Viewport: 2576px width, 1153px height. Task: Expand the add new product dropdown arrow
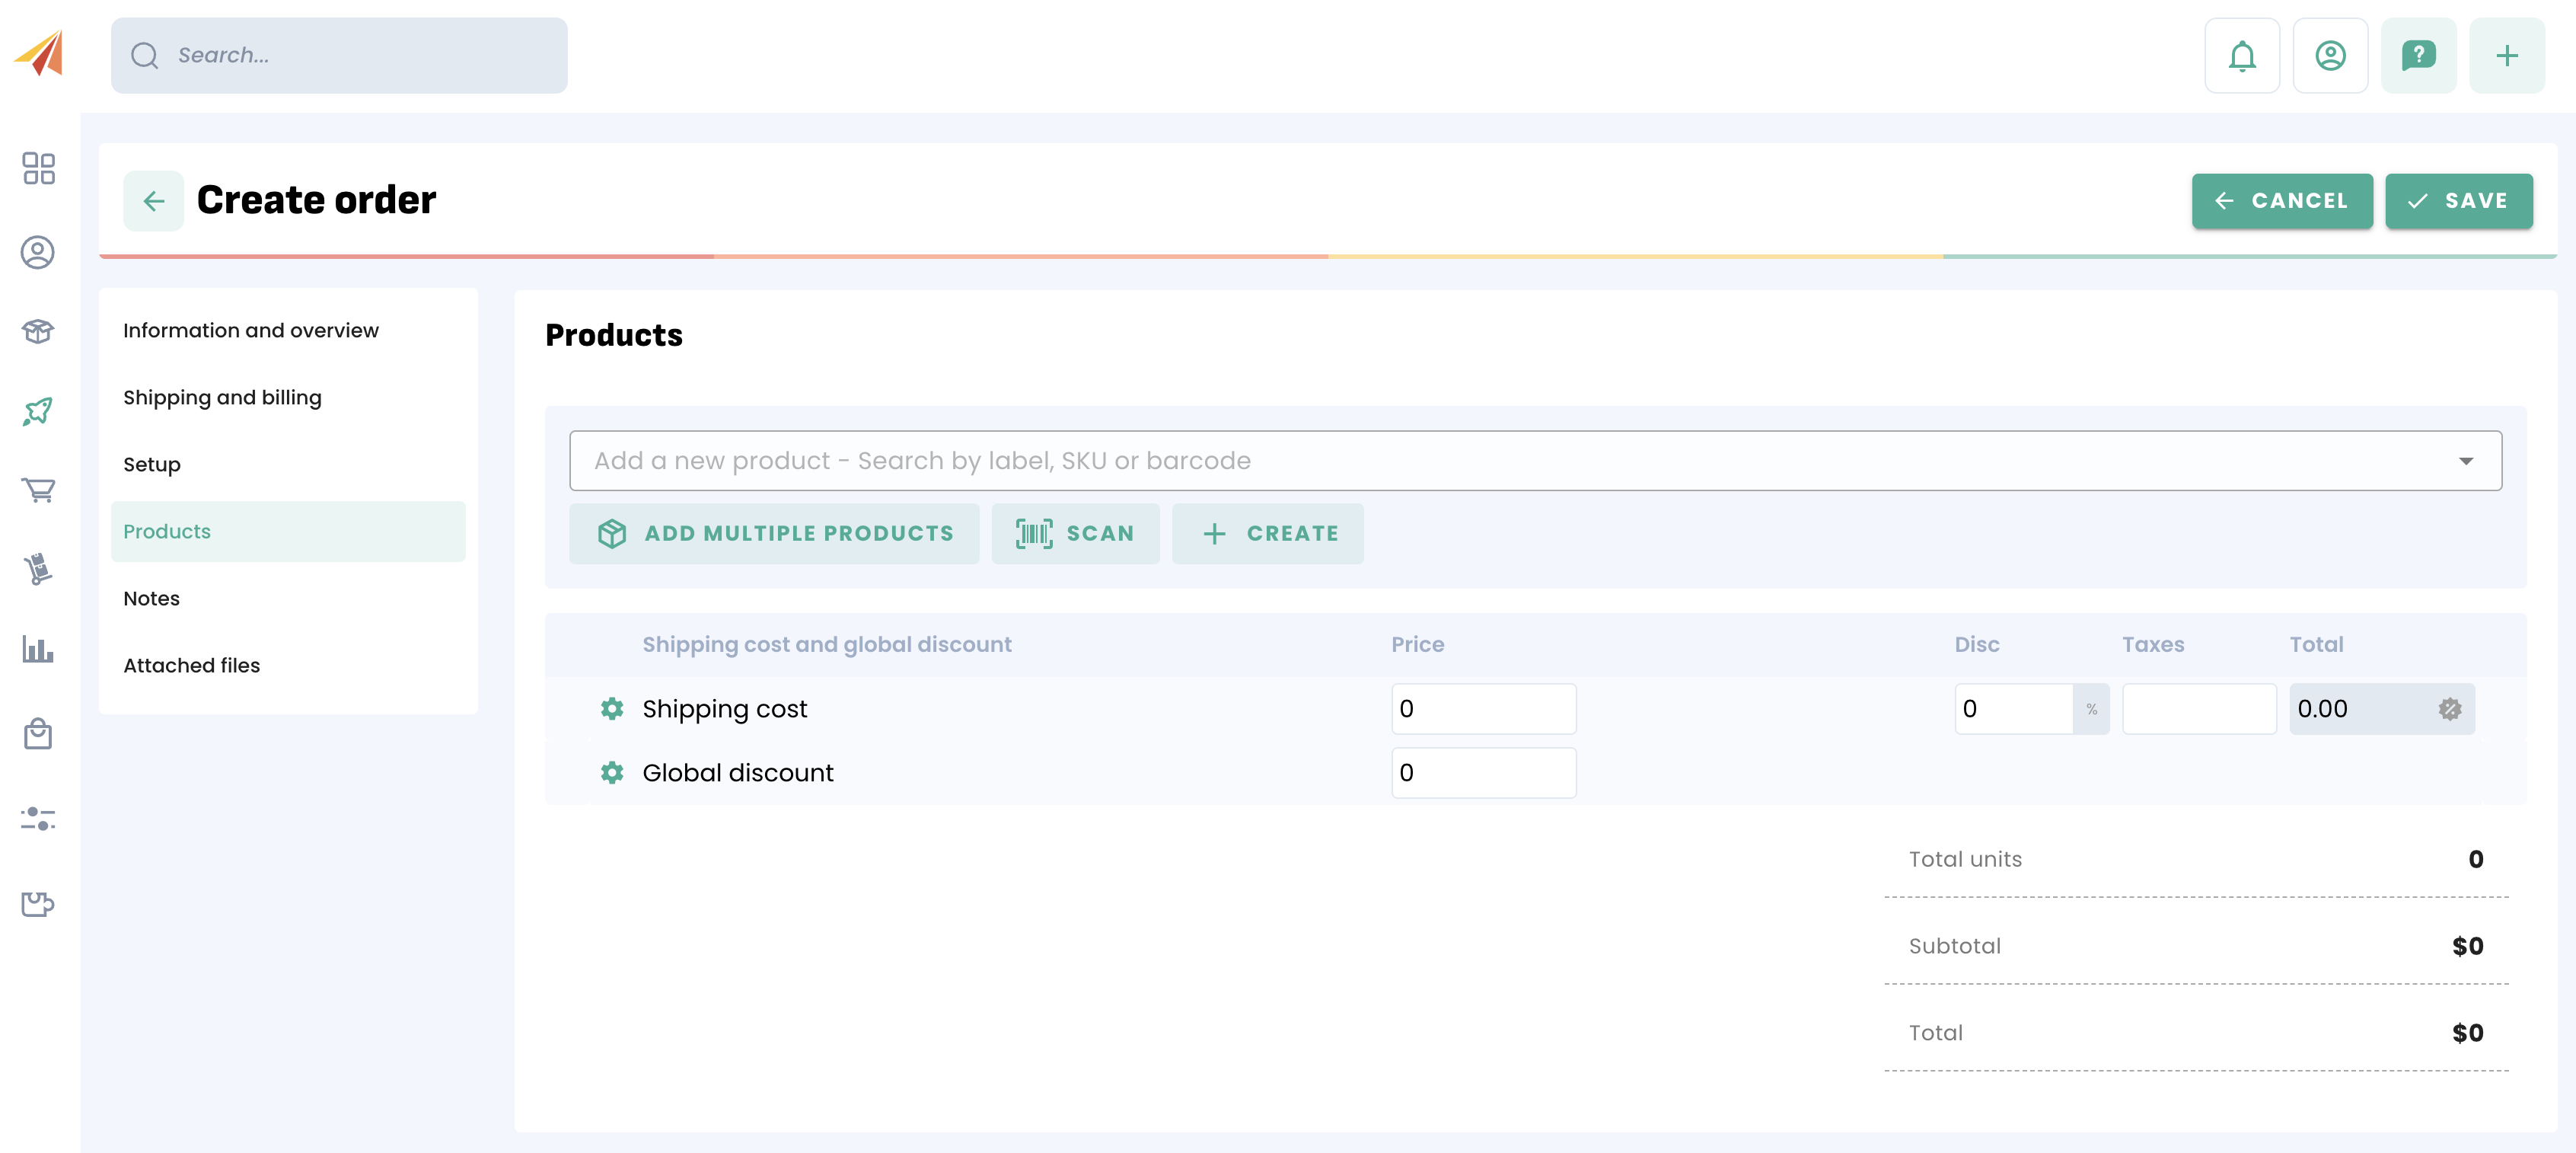[x=2465, y=461]
